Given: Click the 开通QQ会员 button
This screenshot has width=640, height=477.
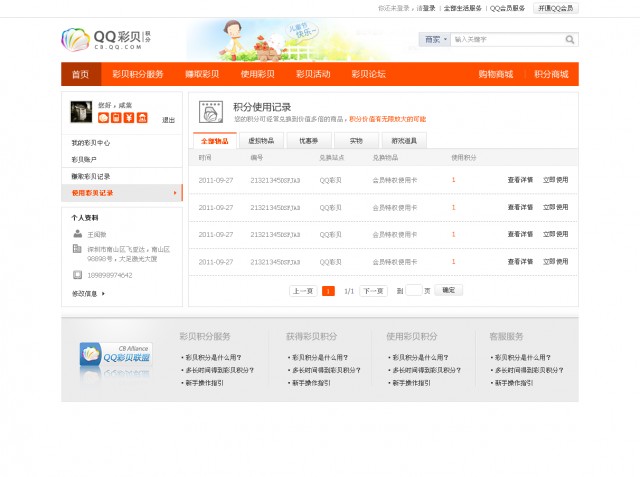Looking at the screenshot, I should (556, 8).
